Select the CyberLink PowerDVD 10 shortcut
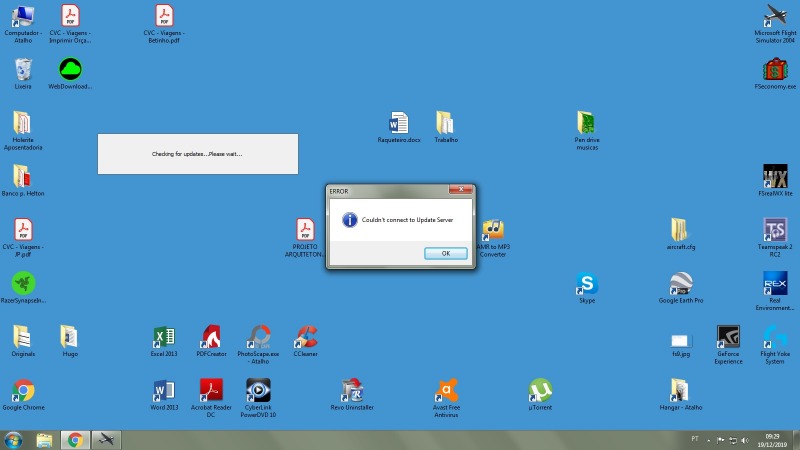This screenshot has width=800, height=450. click(x=258, y=398)
